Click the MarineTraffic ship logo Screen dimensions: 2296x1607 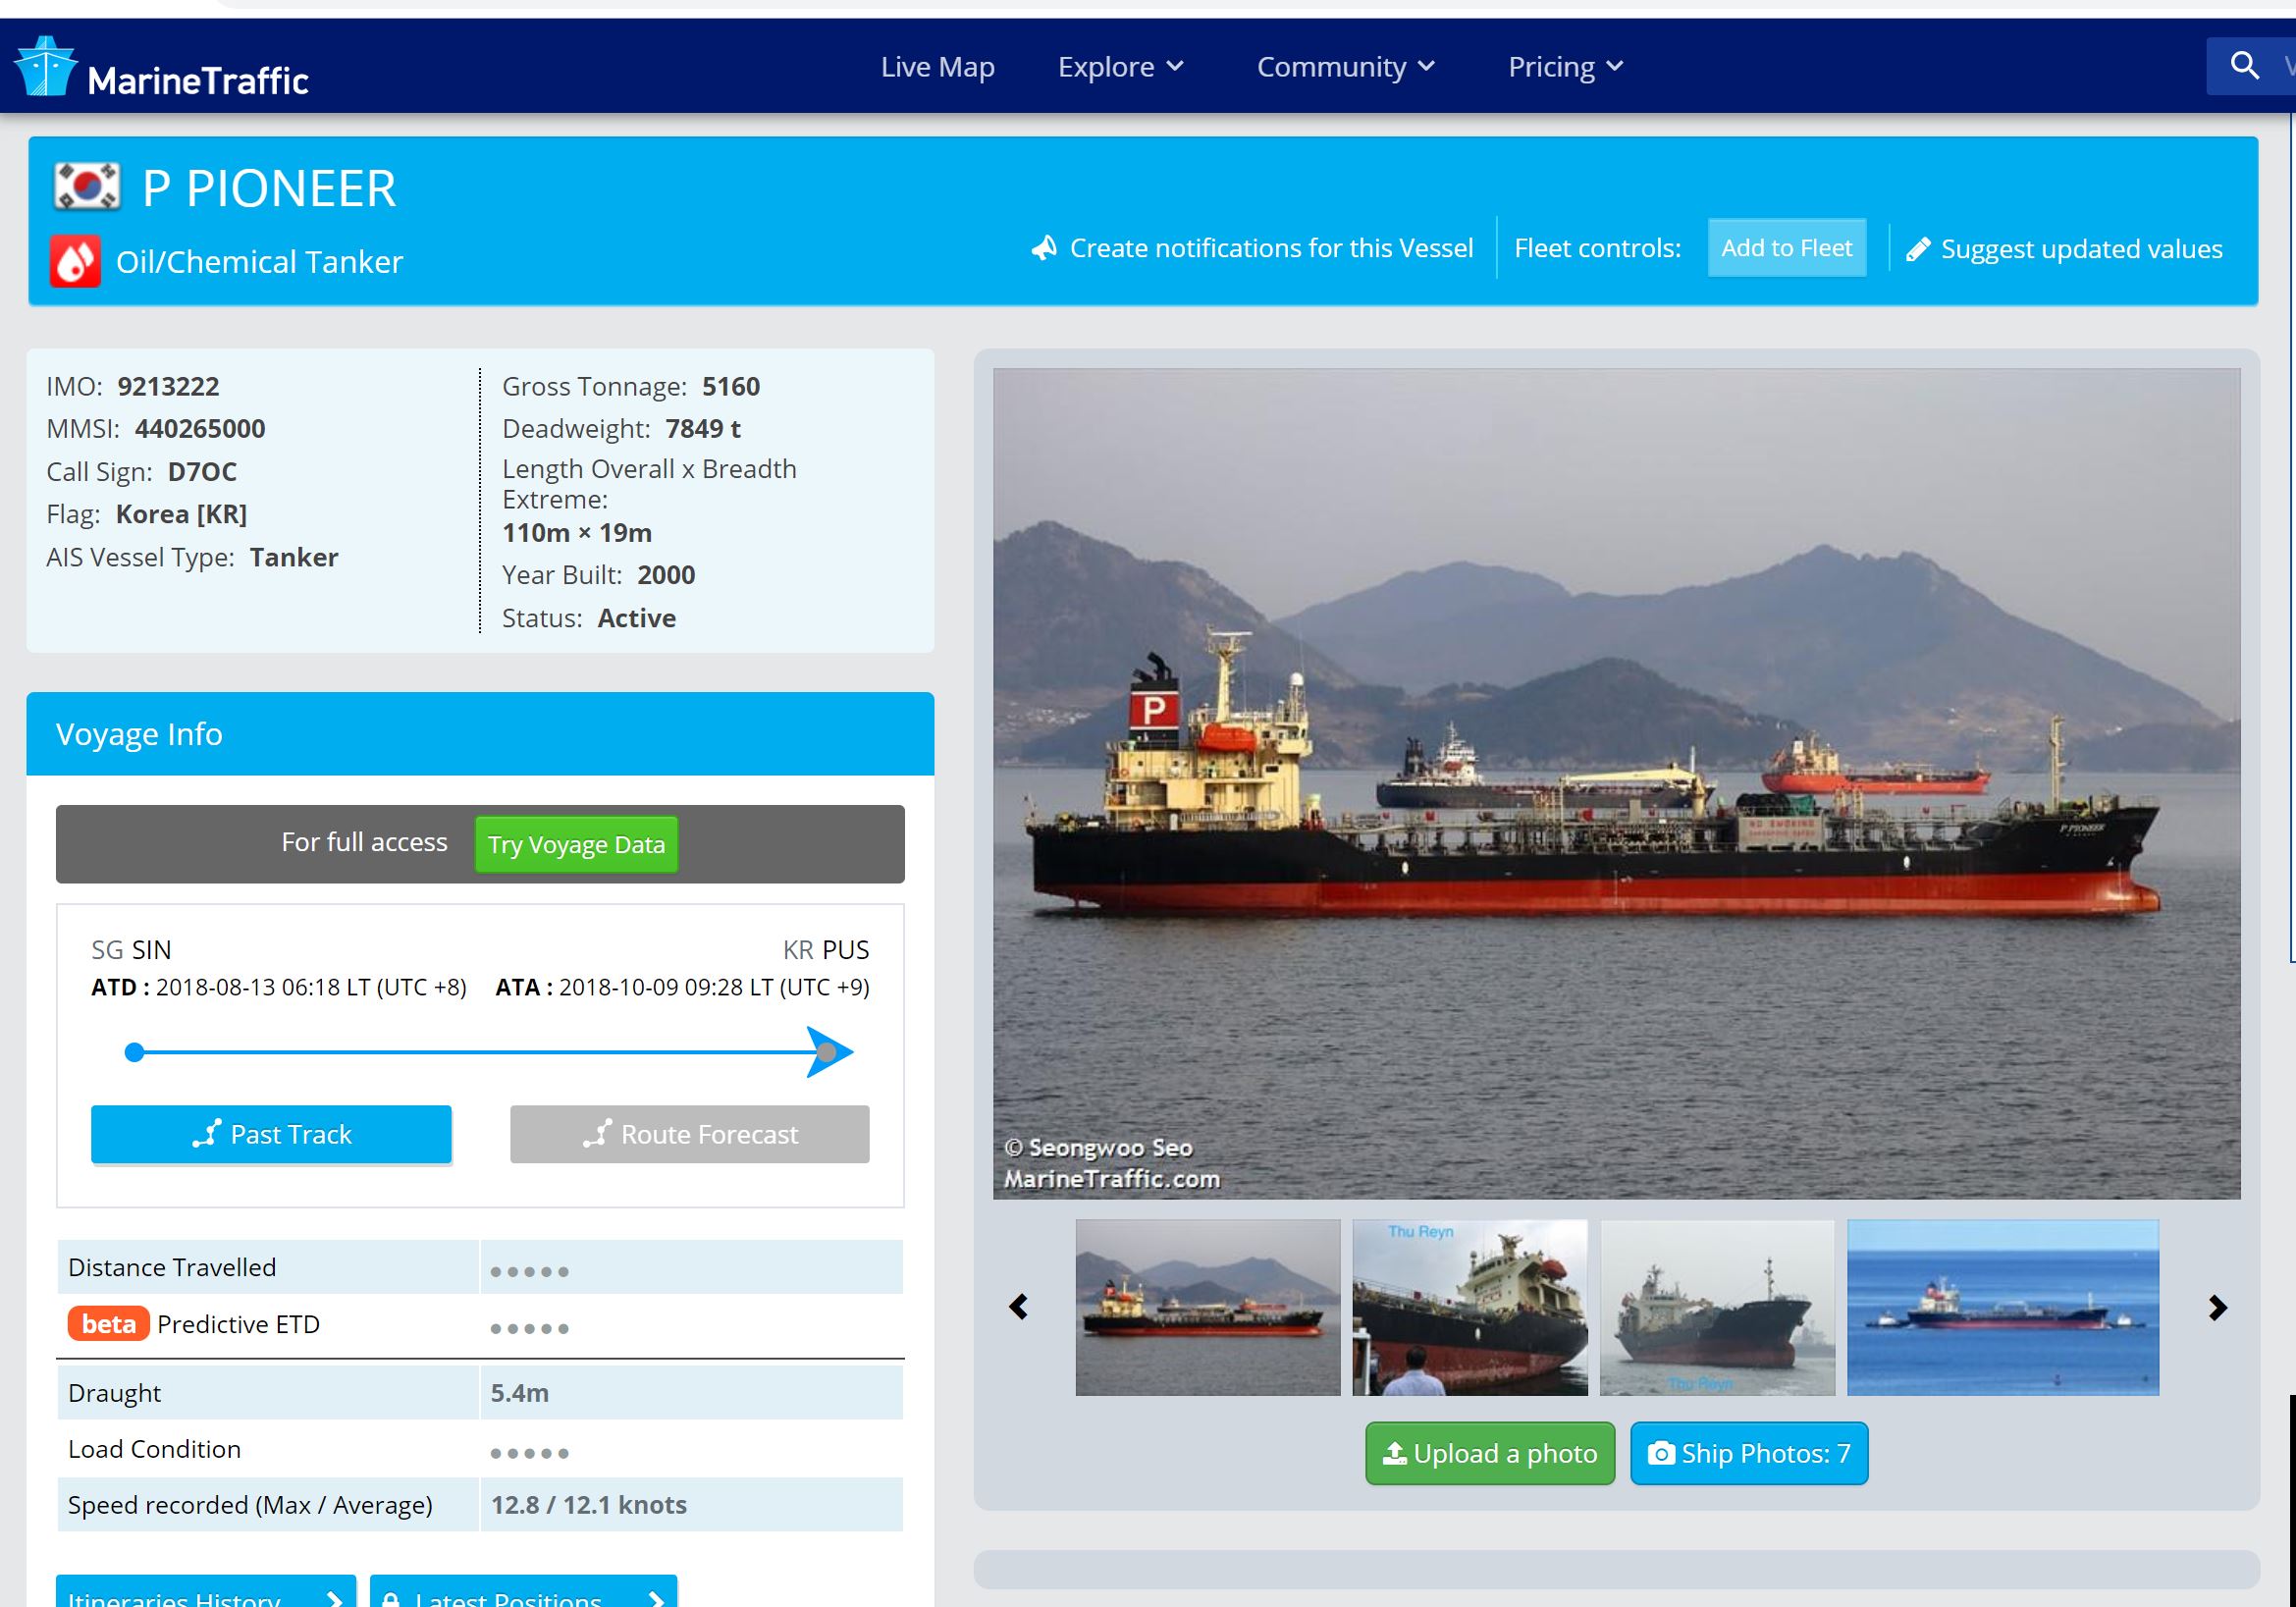[x=44, y=67]
